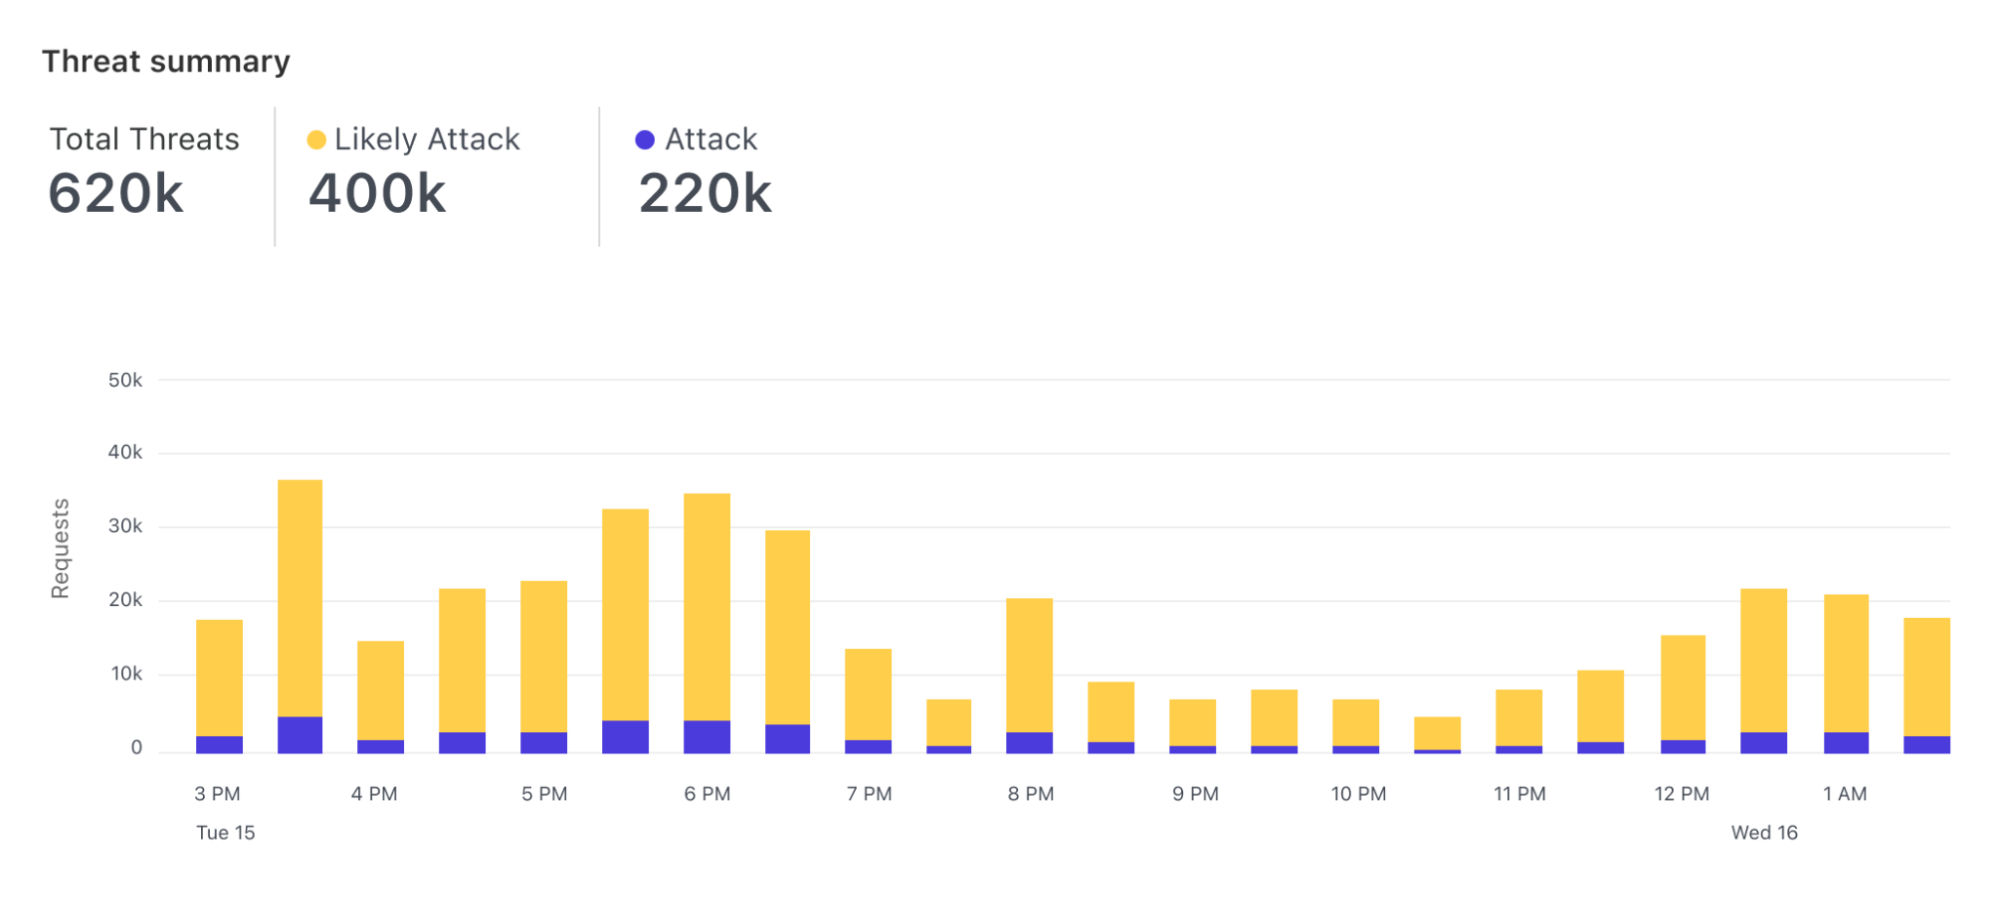Click the Total Threats 620k value

(116, 193)
